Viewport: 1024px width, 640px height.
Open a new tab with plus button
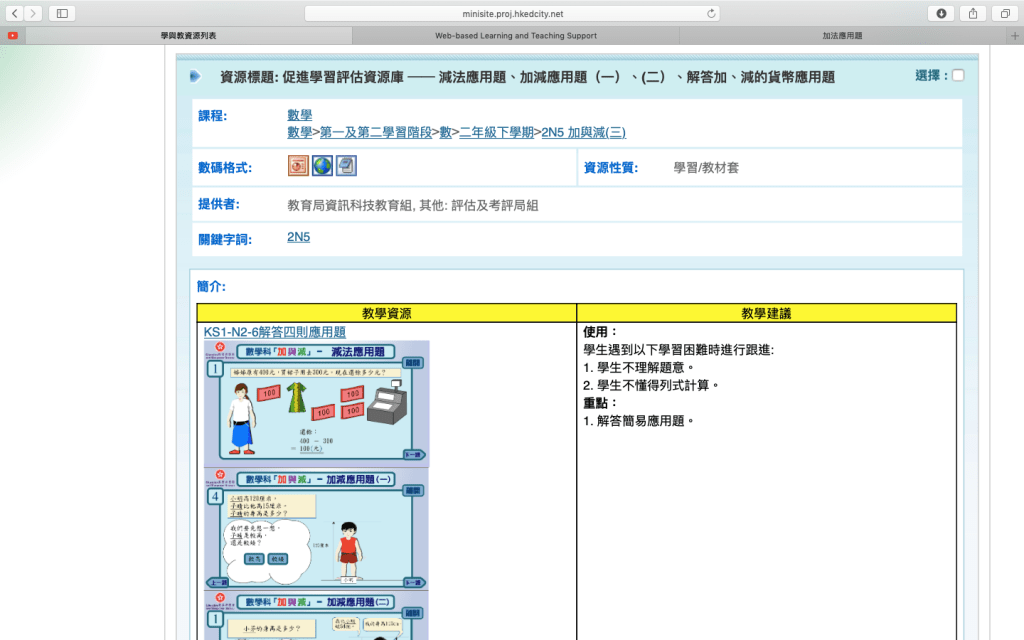[1015, 35]
